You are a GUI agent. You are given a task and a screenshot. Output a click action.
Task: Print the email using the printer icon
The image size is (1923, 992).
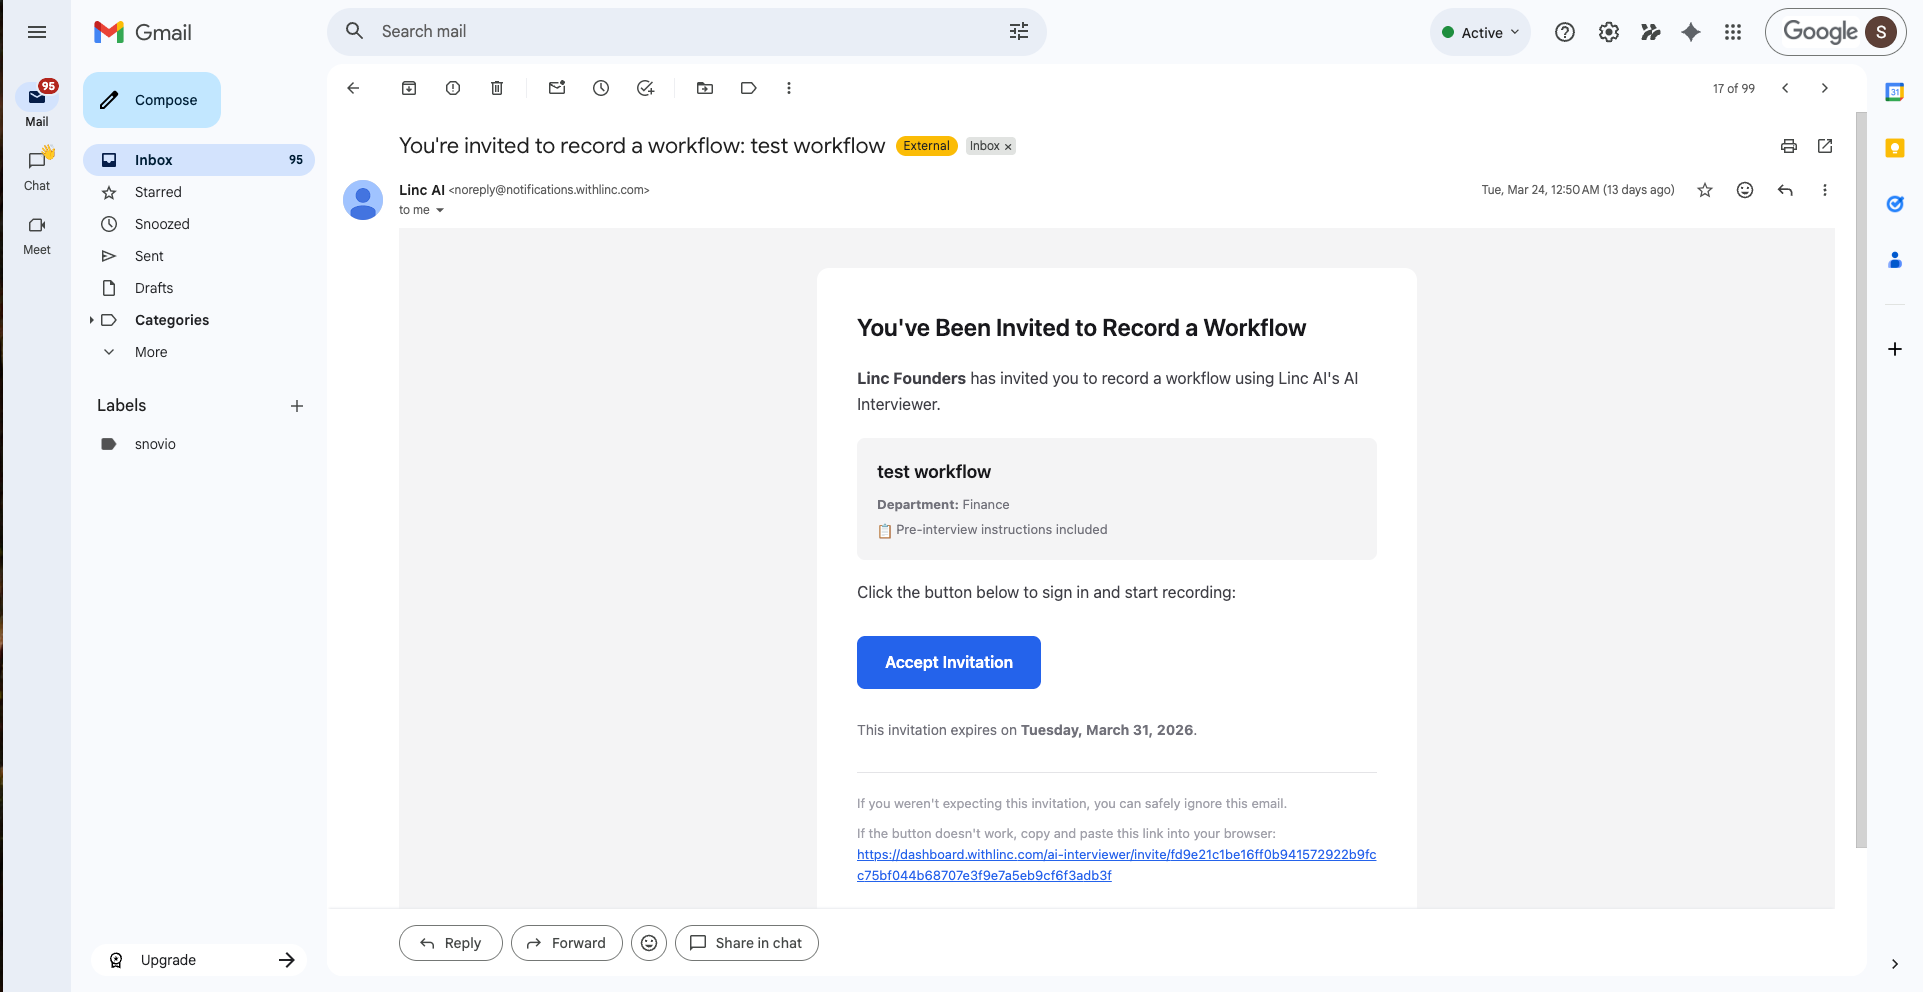tap(1789, 146)
